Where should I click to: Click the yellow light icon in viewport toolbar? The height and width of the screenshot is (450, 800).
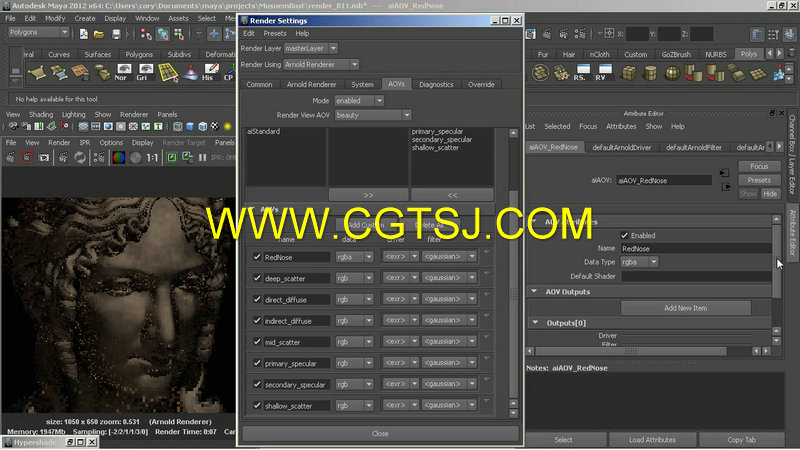click(228, 126)
